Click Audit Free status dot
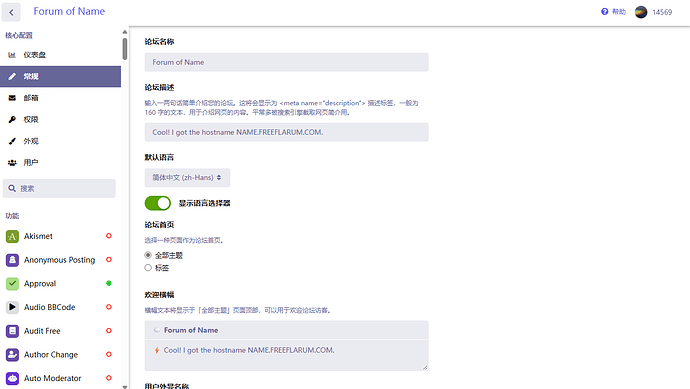This screenshot has width=690, height=389. coord(109,330)
